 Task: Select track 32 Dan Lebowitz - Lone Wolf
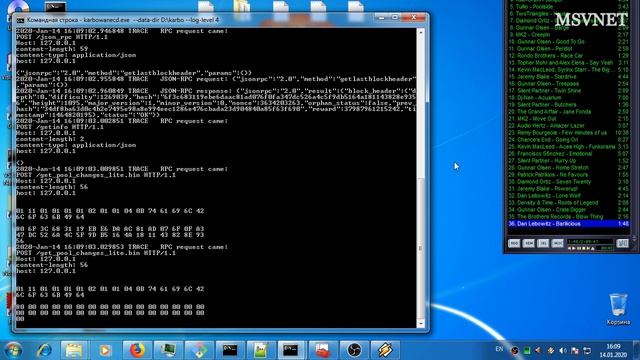pyautogui.click(x=569, y=196)
